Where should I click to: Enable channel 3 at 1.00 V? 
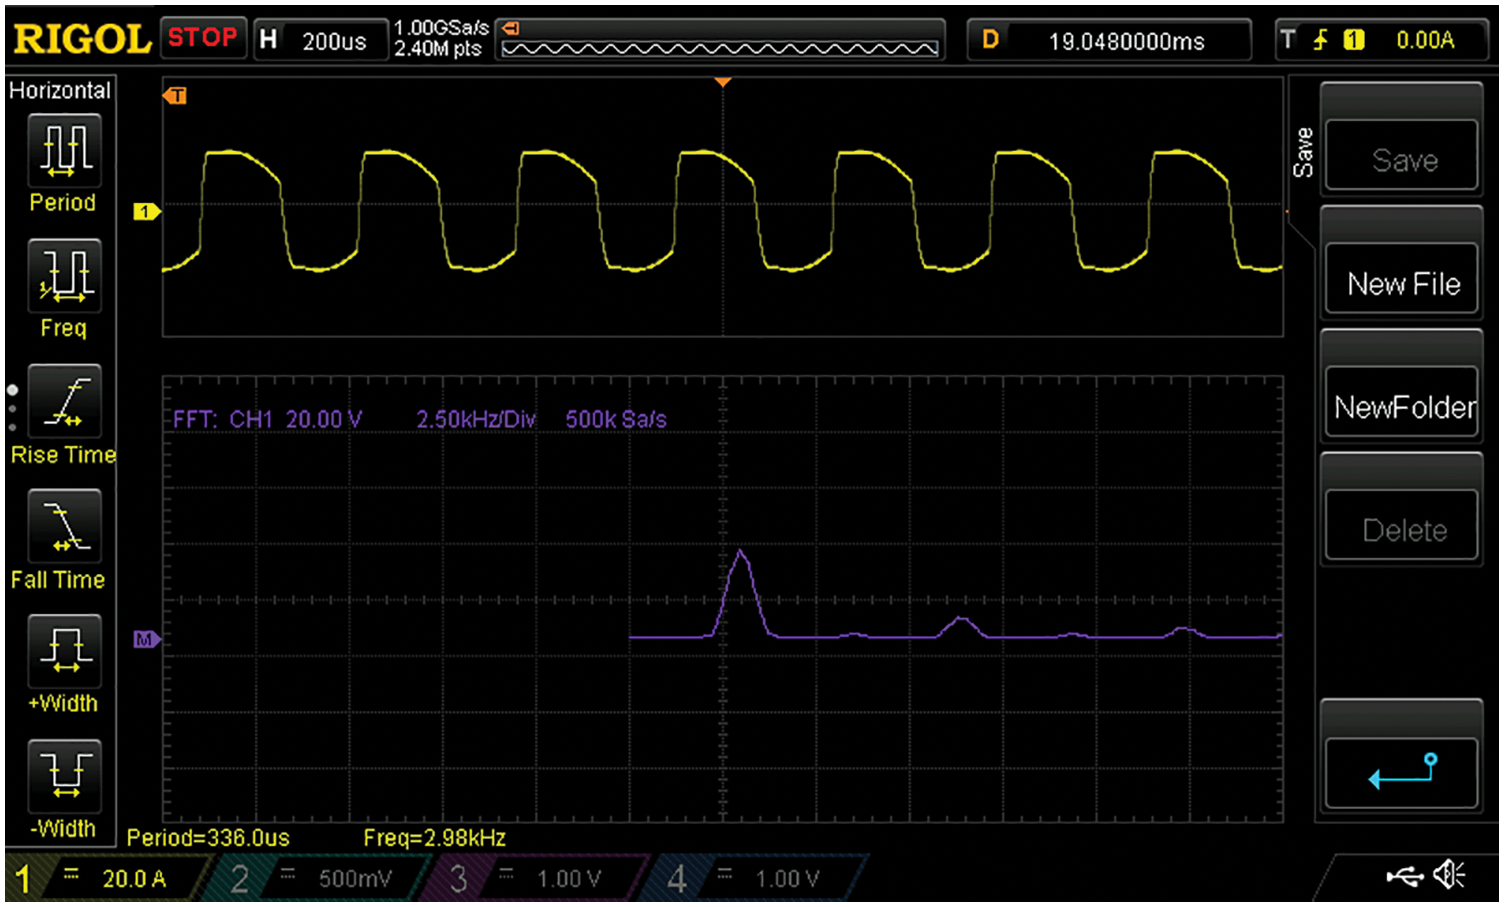click(540, 879)
